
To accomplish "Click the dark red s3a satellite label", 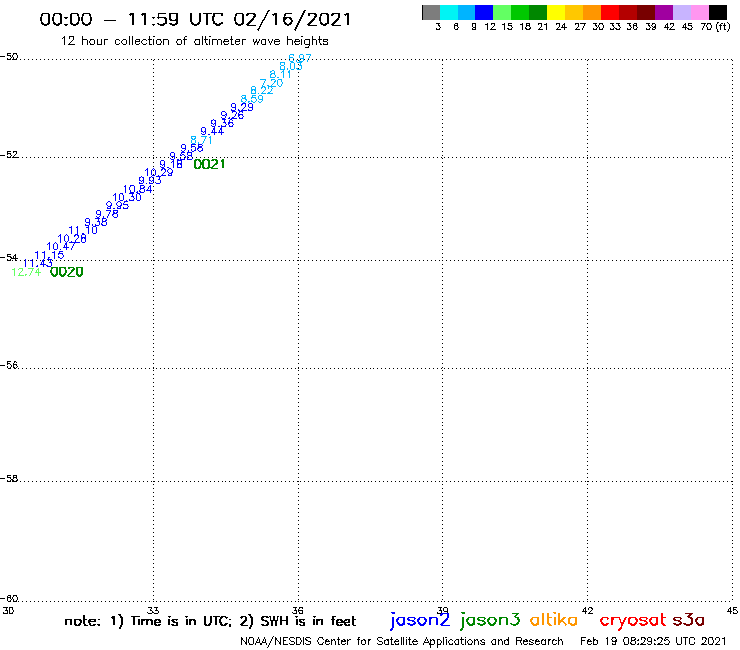I will pos(689,620).
